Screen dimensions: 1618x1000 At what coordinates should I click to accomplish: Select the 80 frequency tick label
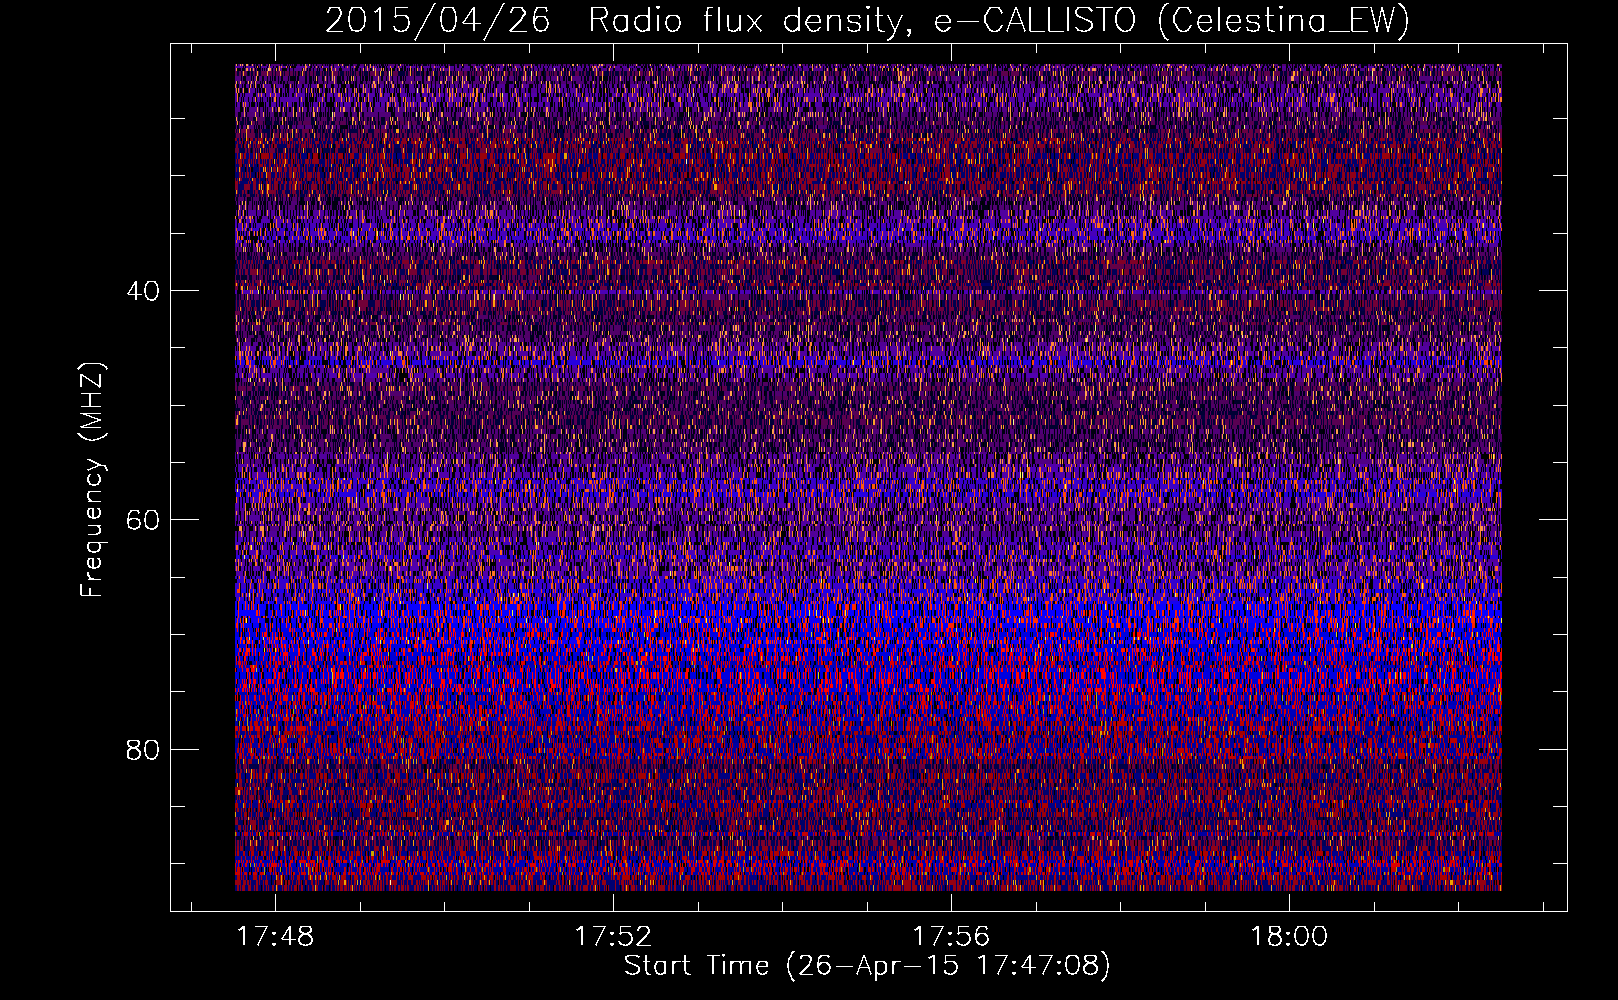click(x=143, y=750)
